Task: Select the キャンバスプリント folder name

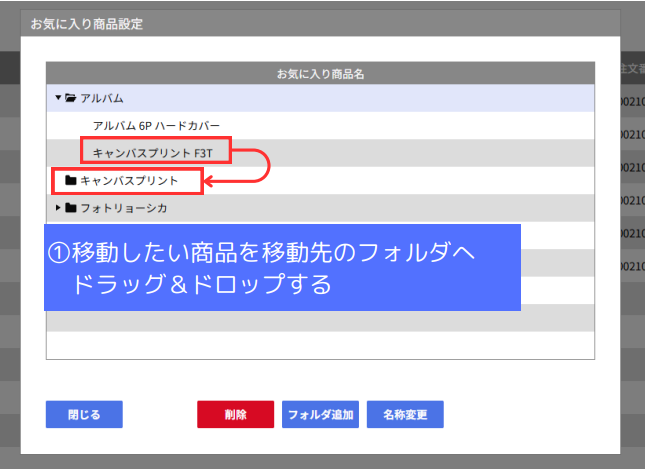Action: [129, 181]
